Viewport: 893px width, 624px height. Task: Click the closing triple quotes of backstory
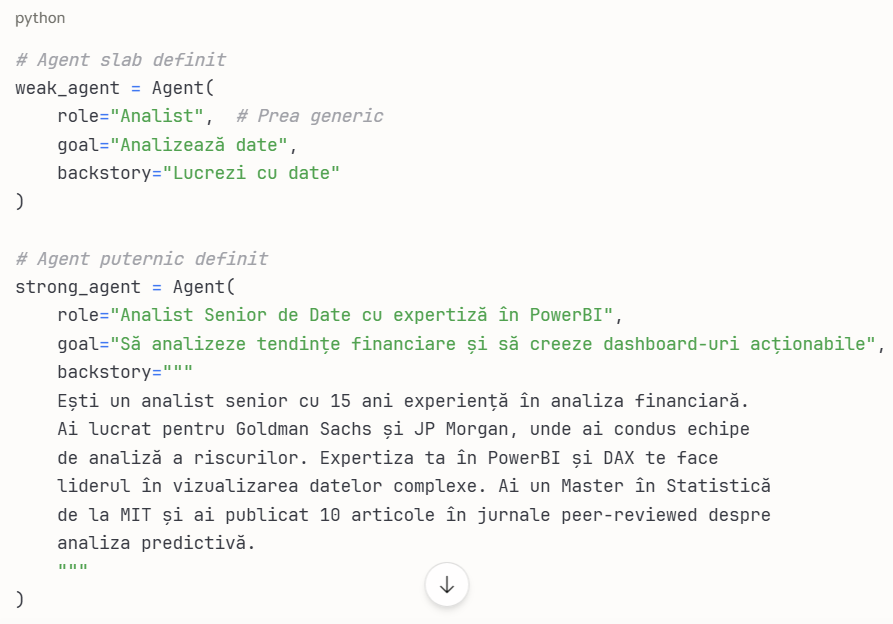click(73, 571)
